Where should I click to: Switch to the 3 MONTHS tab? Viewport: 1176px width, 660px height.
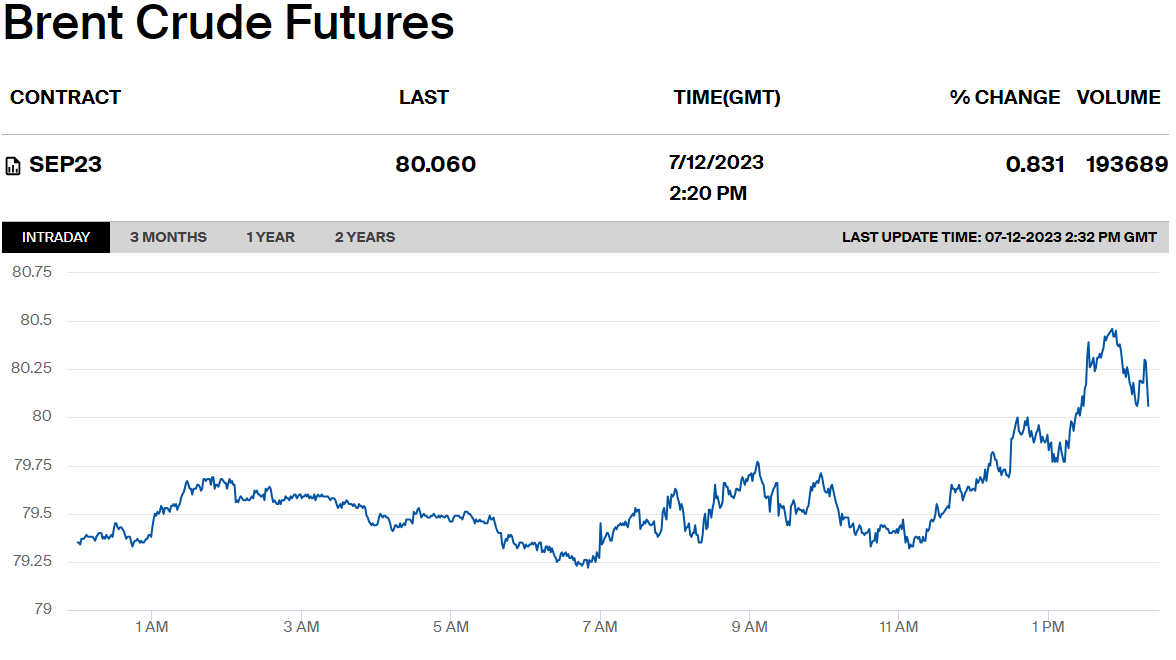point(168,237)
